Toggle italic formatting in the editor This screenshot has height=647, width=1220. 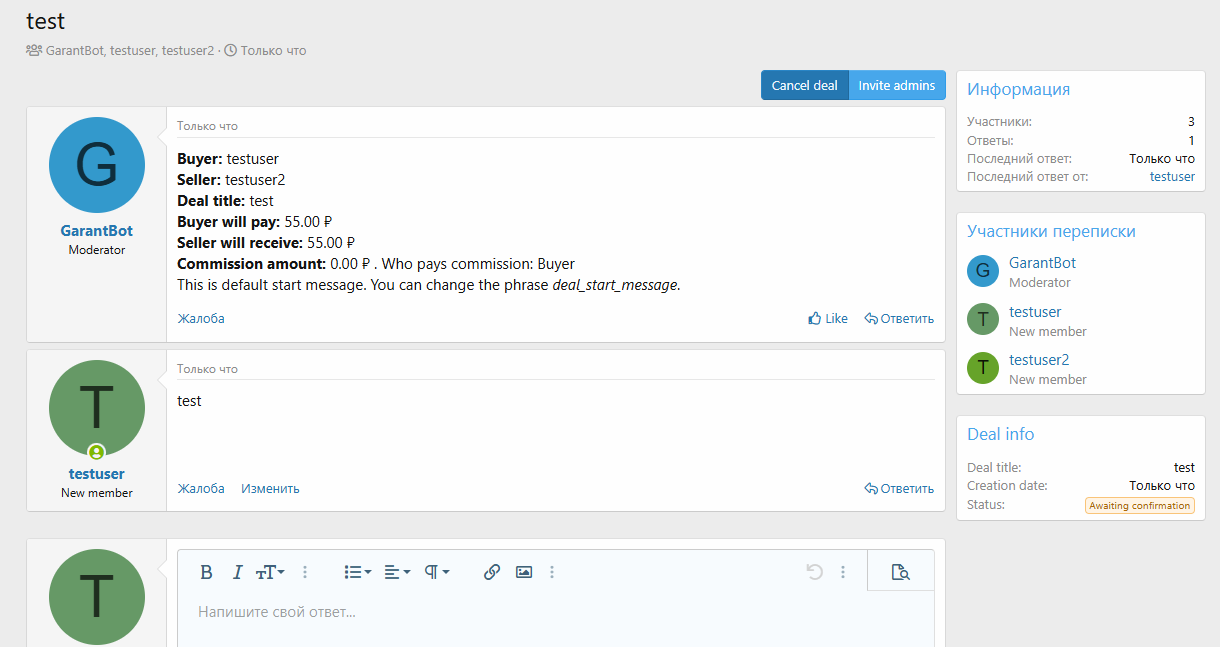(237, 572)
